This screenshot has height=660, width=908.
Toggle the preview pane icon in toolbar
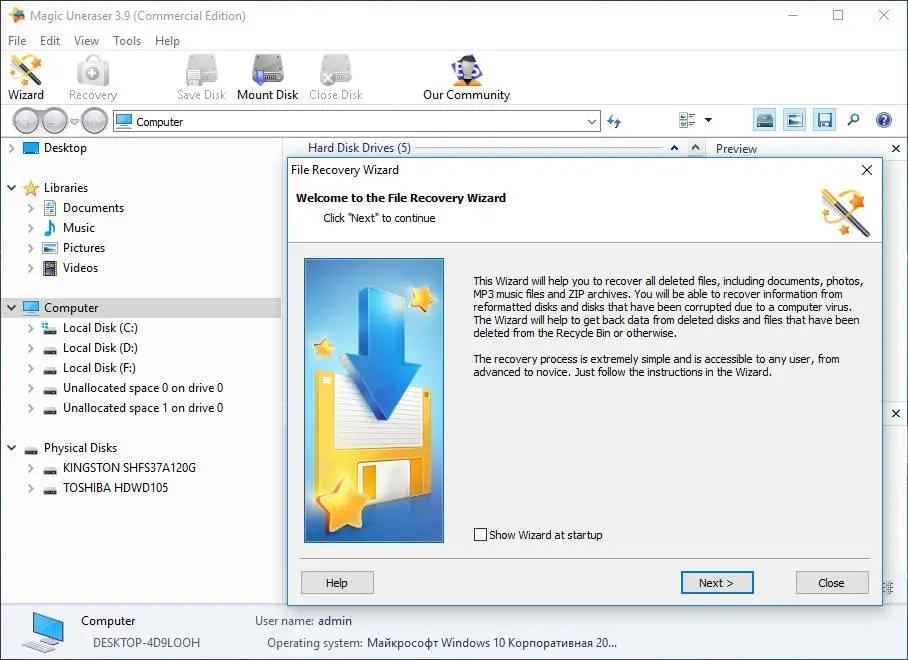(x=794, y=120)
